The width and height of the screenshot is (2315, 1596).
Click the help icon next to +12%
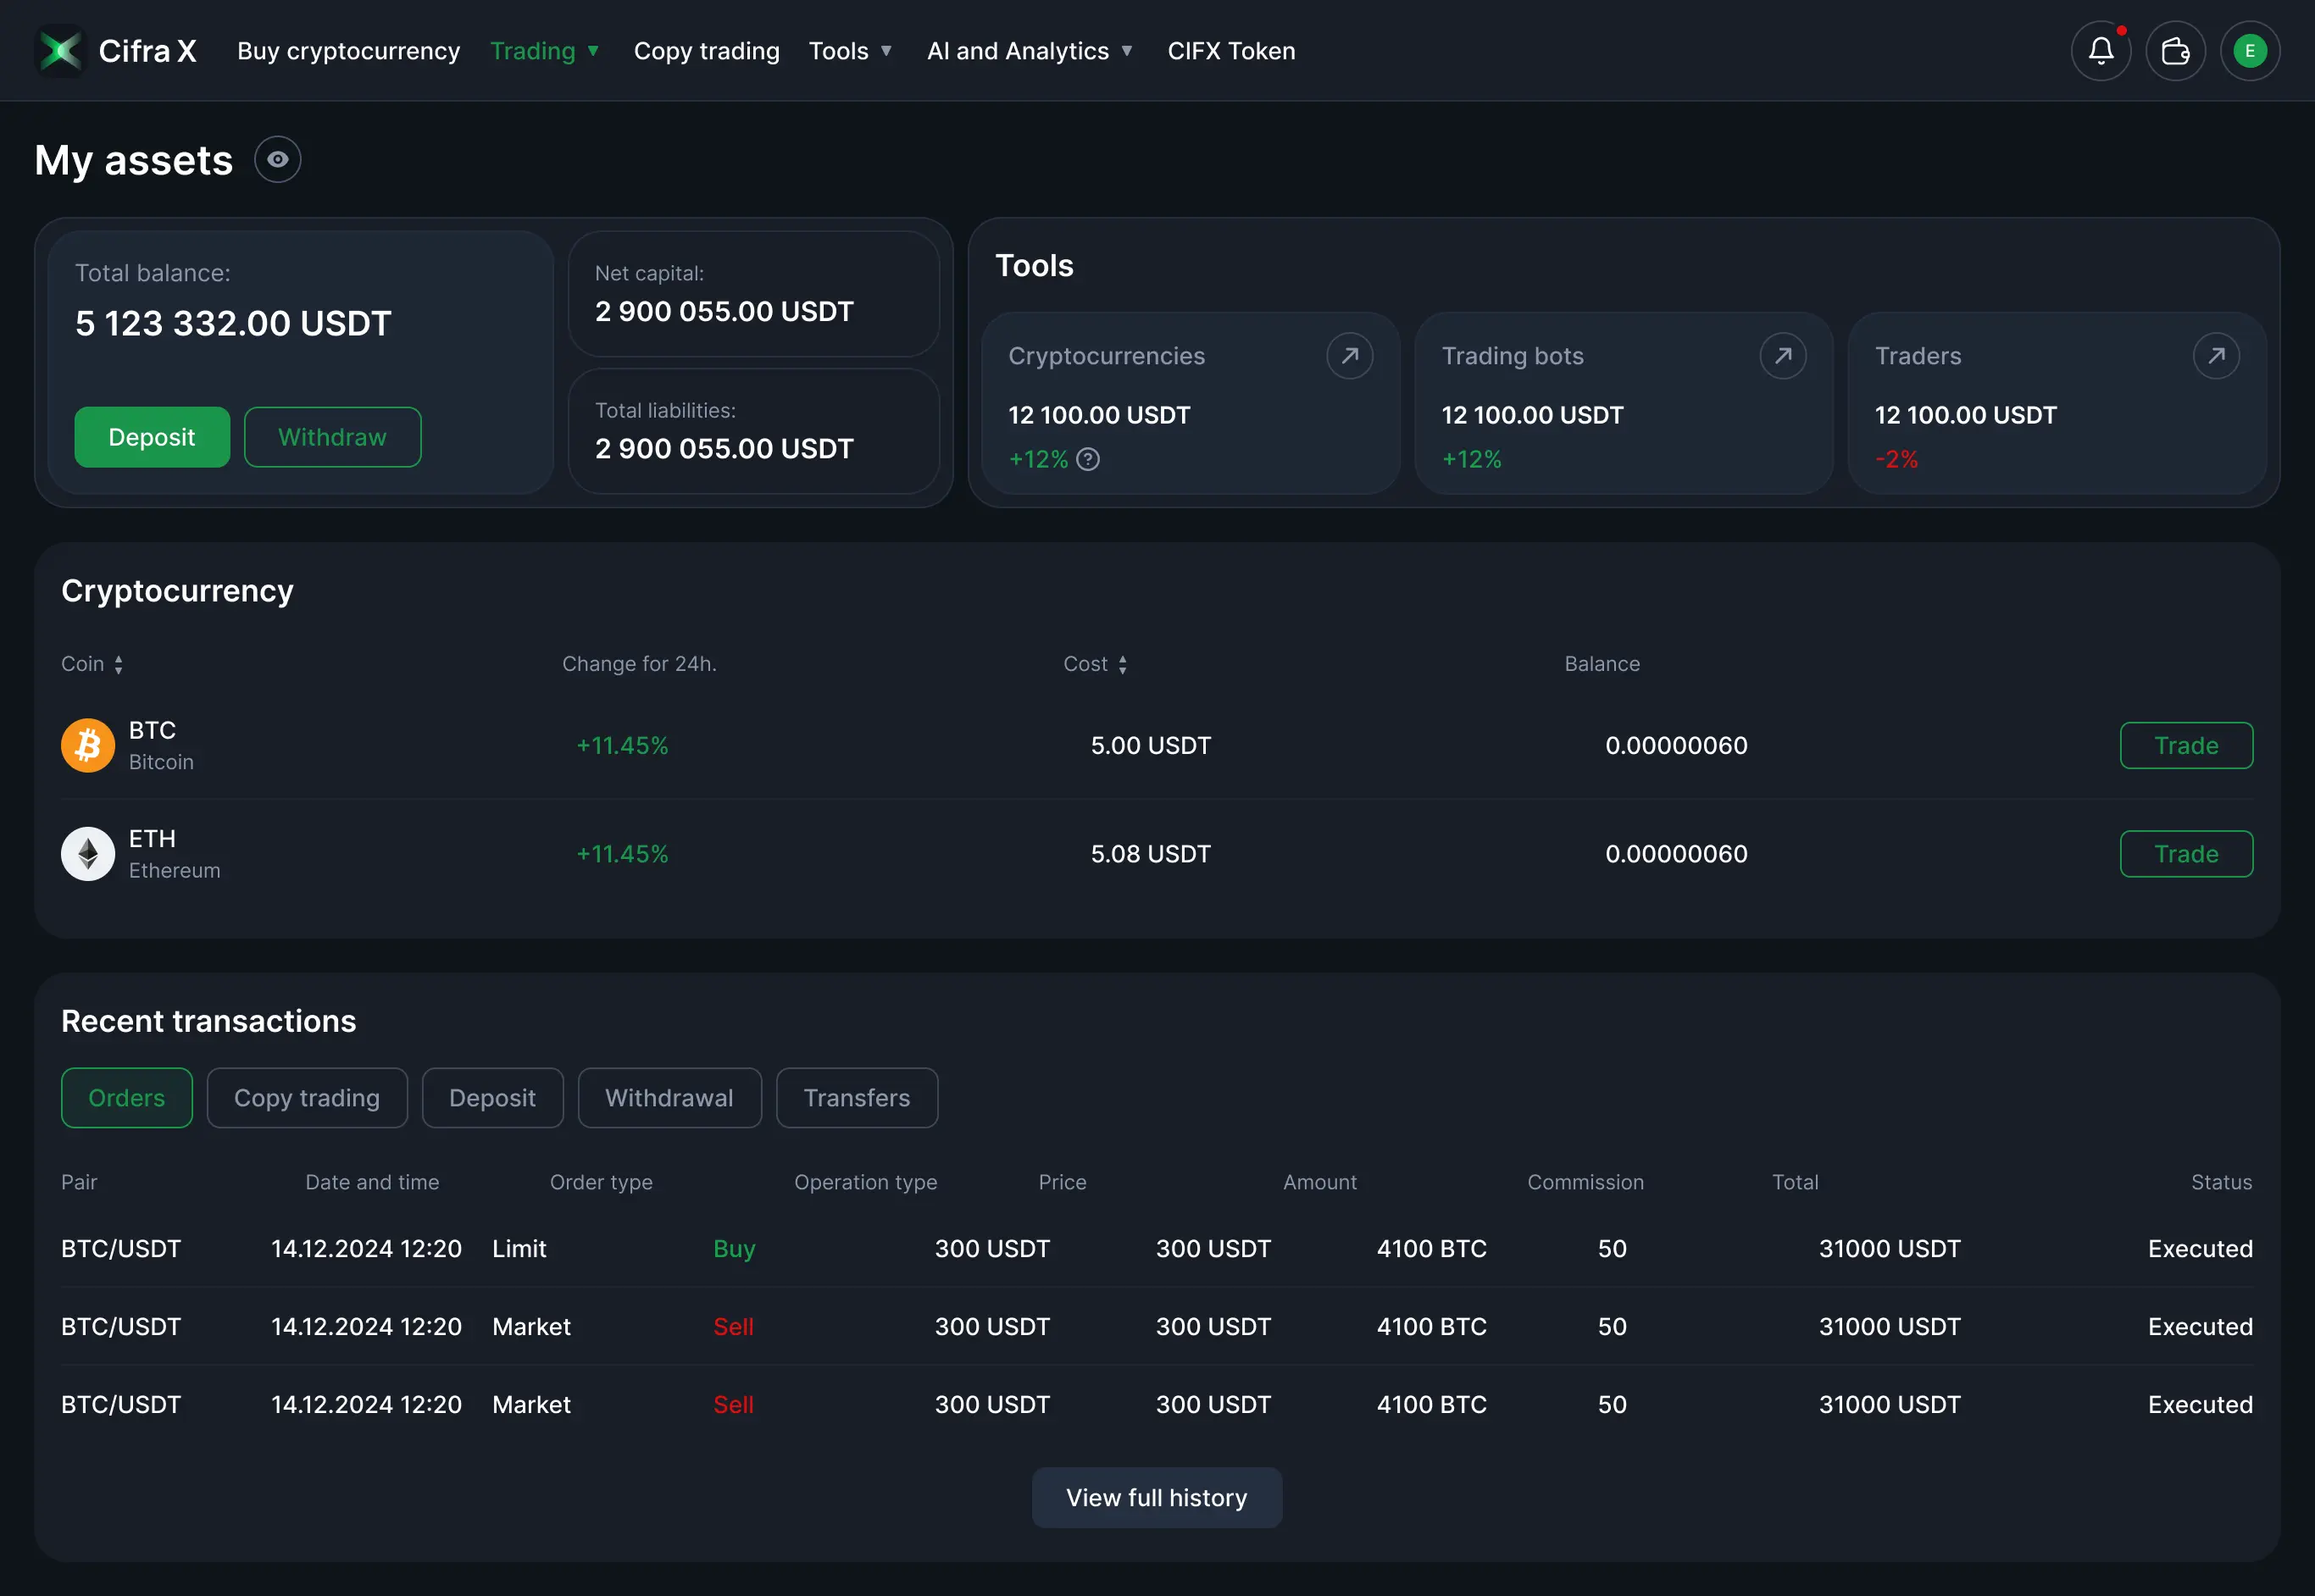pyautogui.click(x=1089, y=459)
